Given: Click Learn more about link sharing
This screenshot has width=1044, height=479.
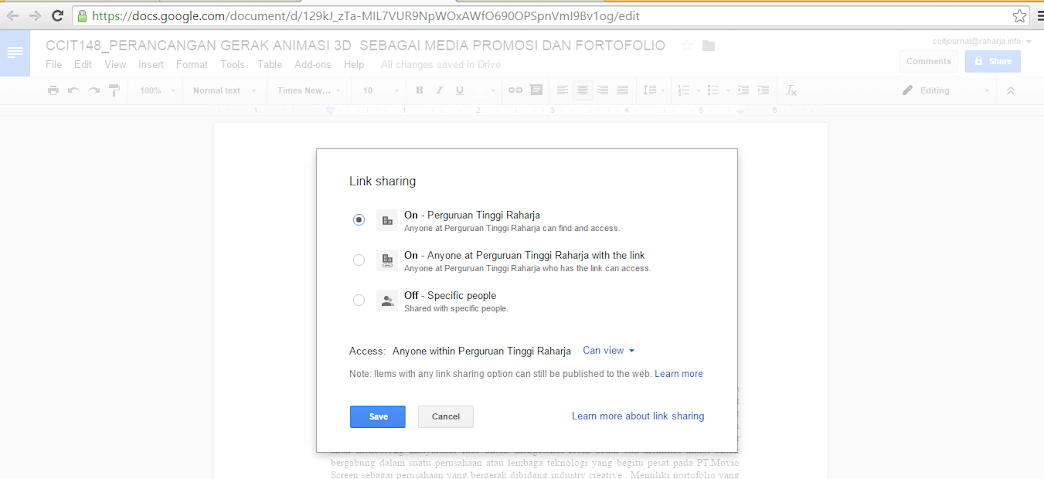Looking at the screenshot, I should [638, 416].
